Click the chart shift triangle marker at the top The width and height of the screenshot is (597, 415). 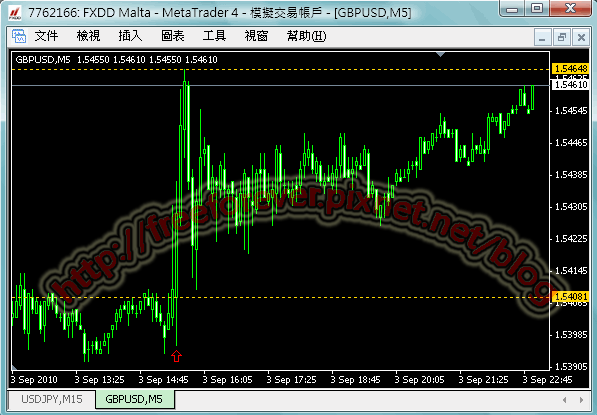(x=441, y=54)
